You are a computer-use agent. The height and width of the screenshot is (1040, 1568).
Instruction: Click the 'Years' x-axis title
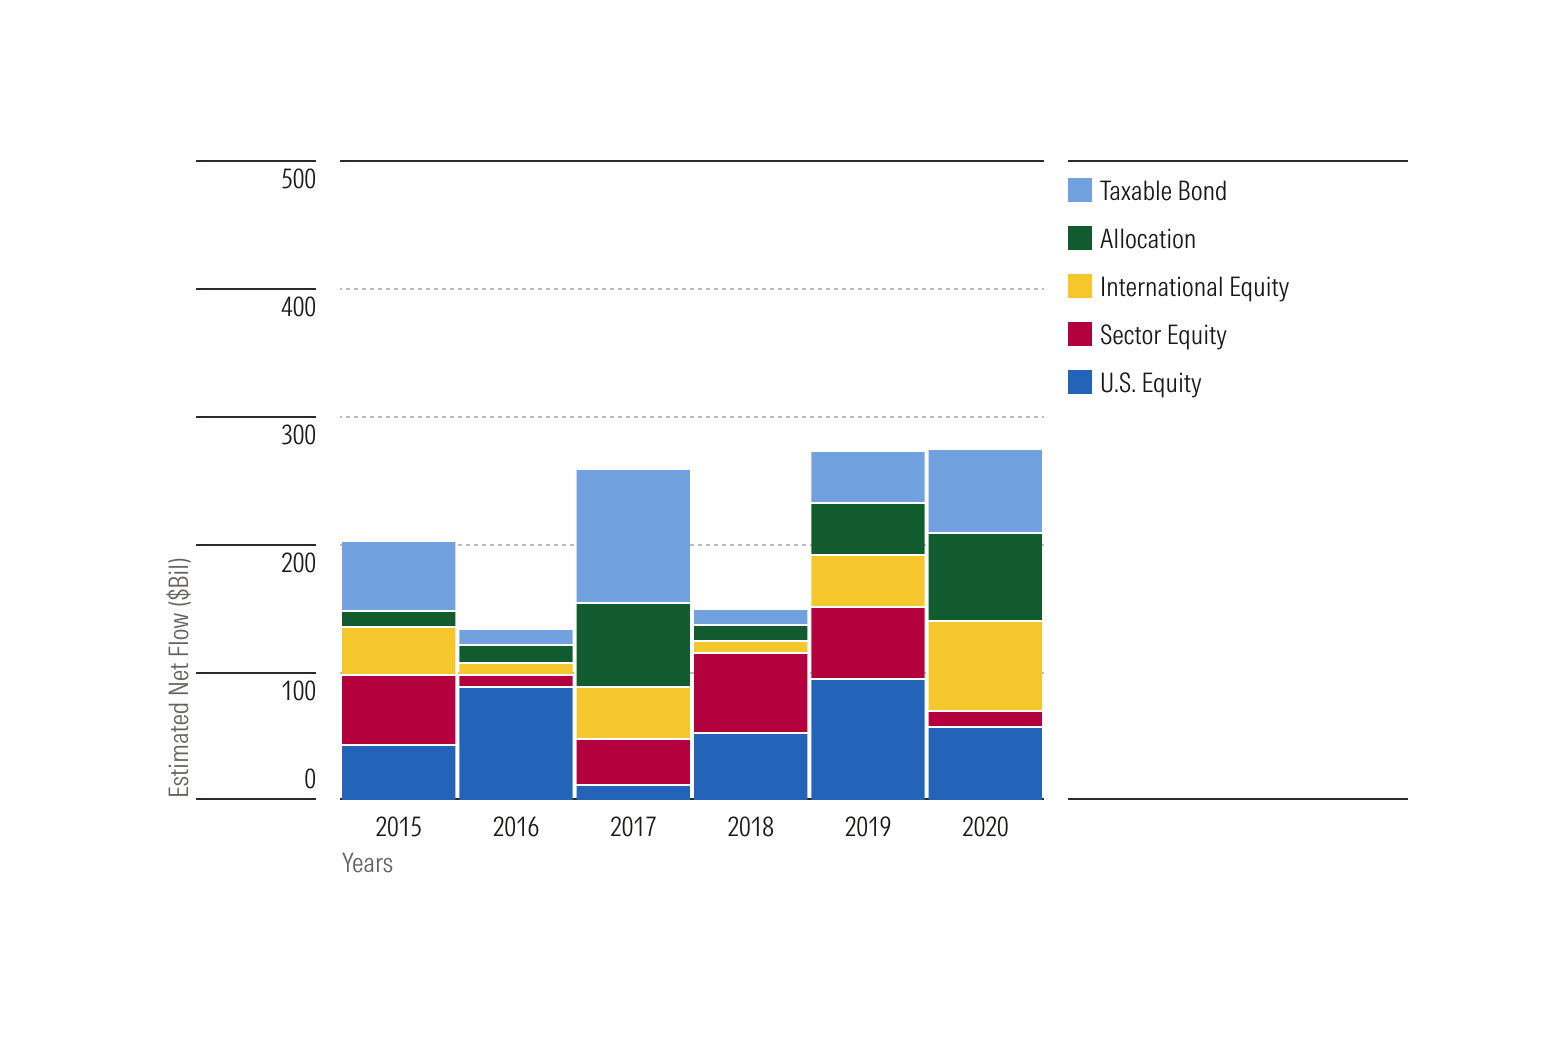367,863
